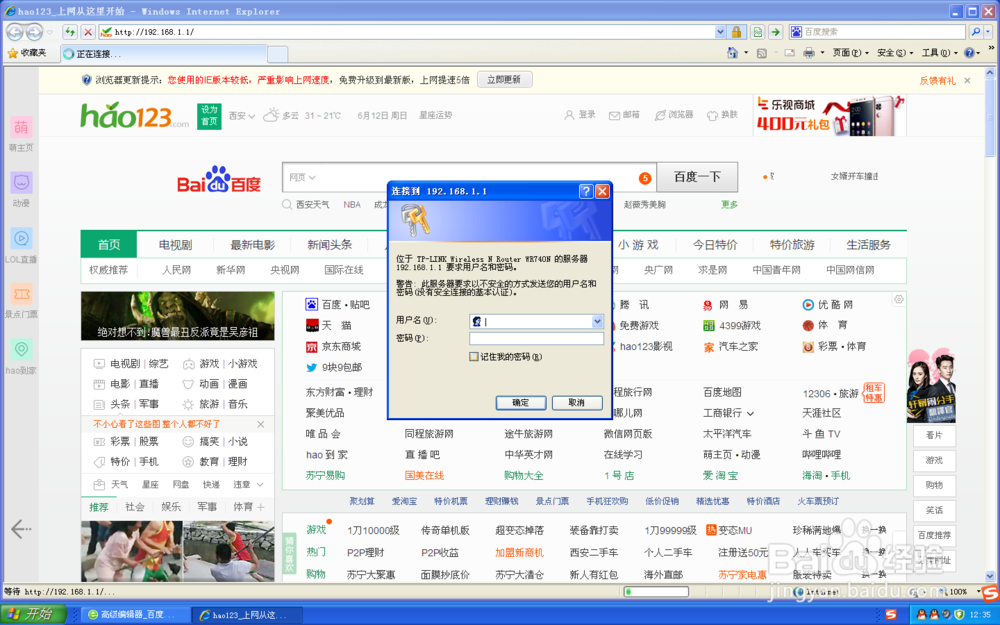1000x625 pixels.
Task: Click the Print icon in command bar
Action: 809,53
